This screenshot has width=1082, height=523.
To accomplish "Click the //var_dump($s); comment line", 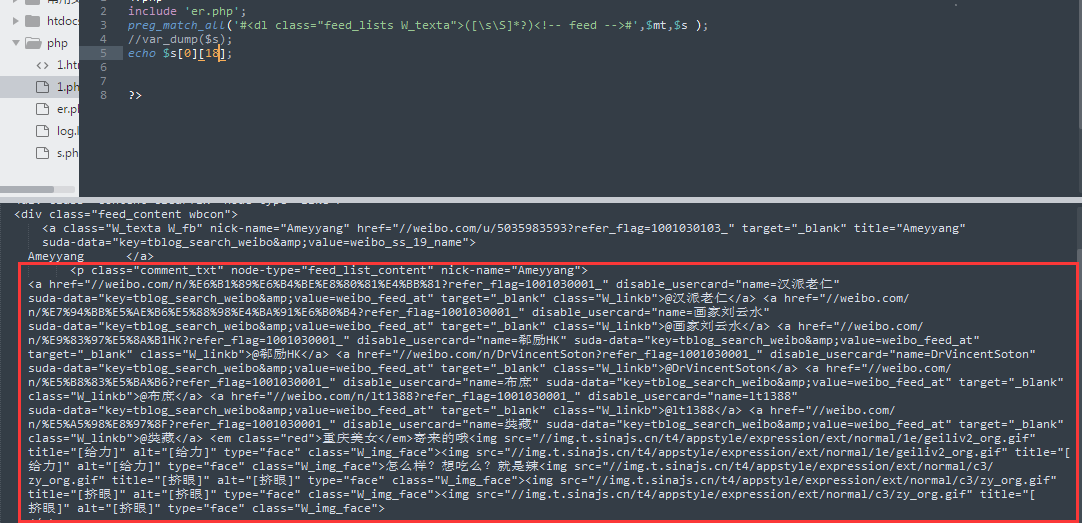I will [x=179, y=39].
